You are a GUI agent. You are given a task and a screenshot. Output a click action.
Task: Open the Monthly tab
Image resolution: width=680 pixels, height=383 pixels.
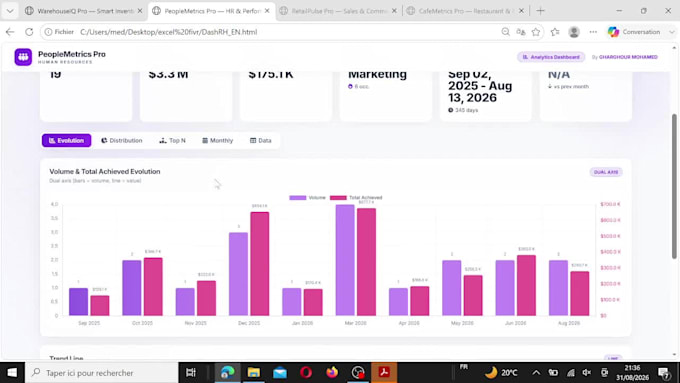[x=218, y=141]
